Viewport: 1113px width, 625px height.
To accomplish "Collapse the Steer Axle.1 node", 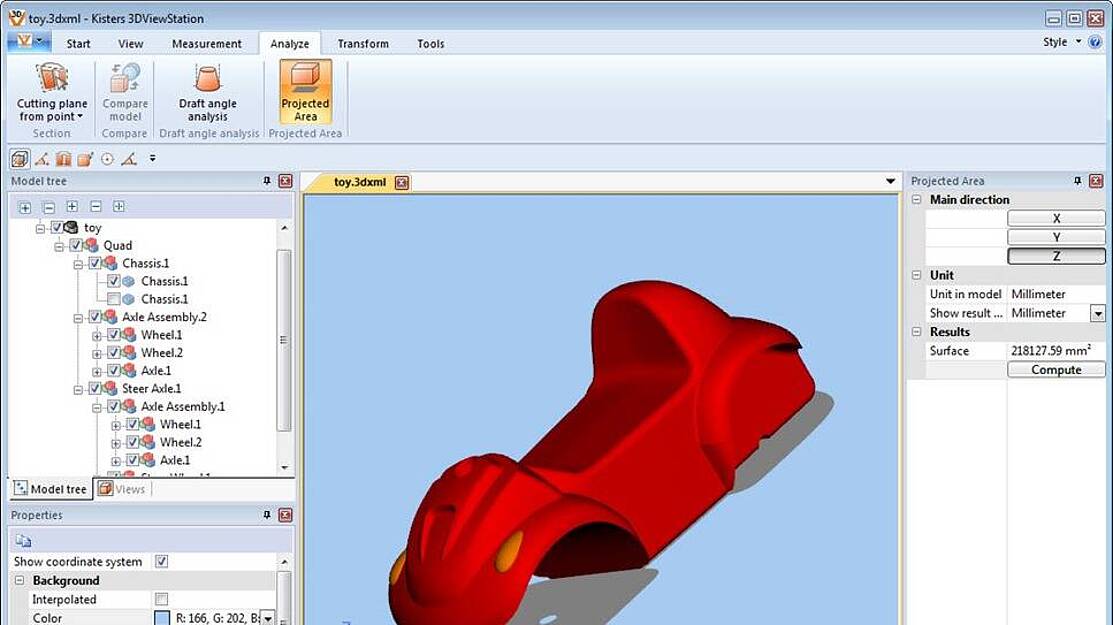I will (78, 389).
